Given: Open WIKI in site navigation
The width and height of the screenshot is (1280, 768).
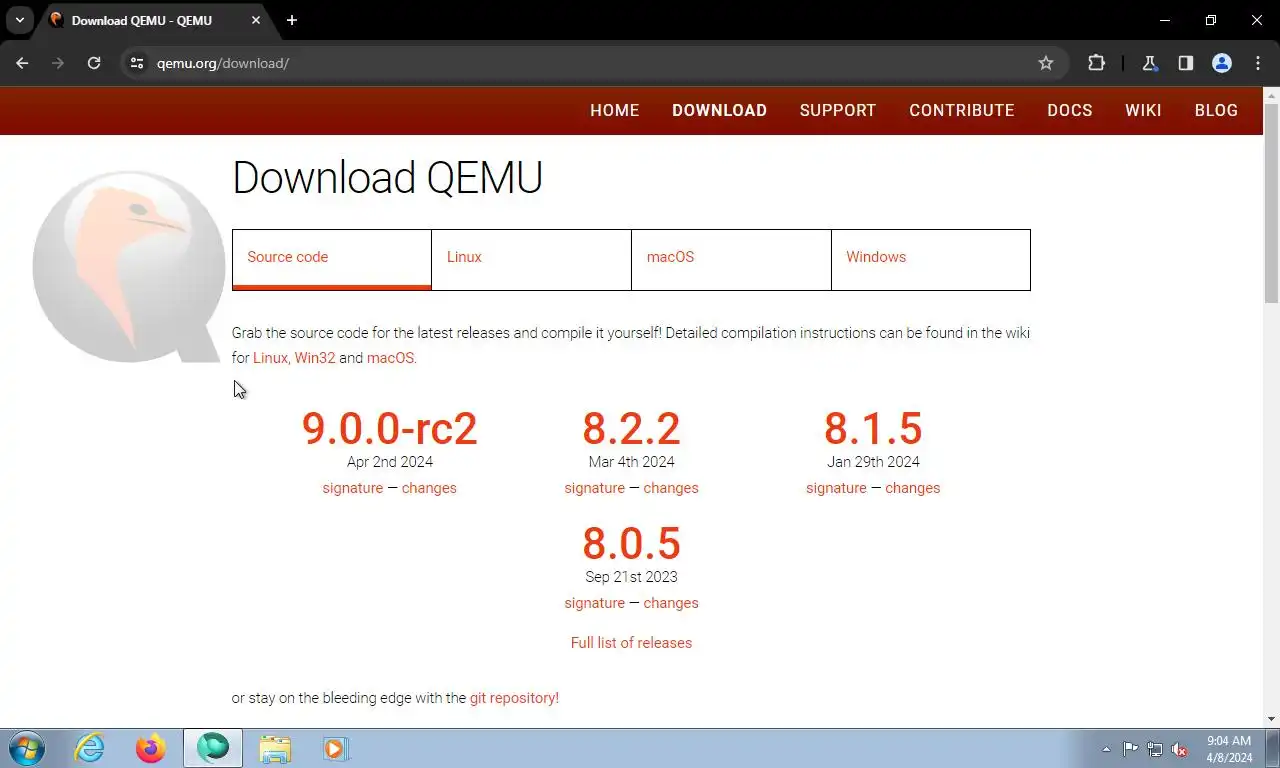Looking at the screenshot, I should pyautogui.click(x=1143, y=111).
